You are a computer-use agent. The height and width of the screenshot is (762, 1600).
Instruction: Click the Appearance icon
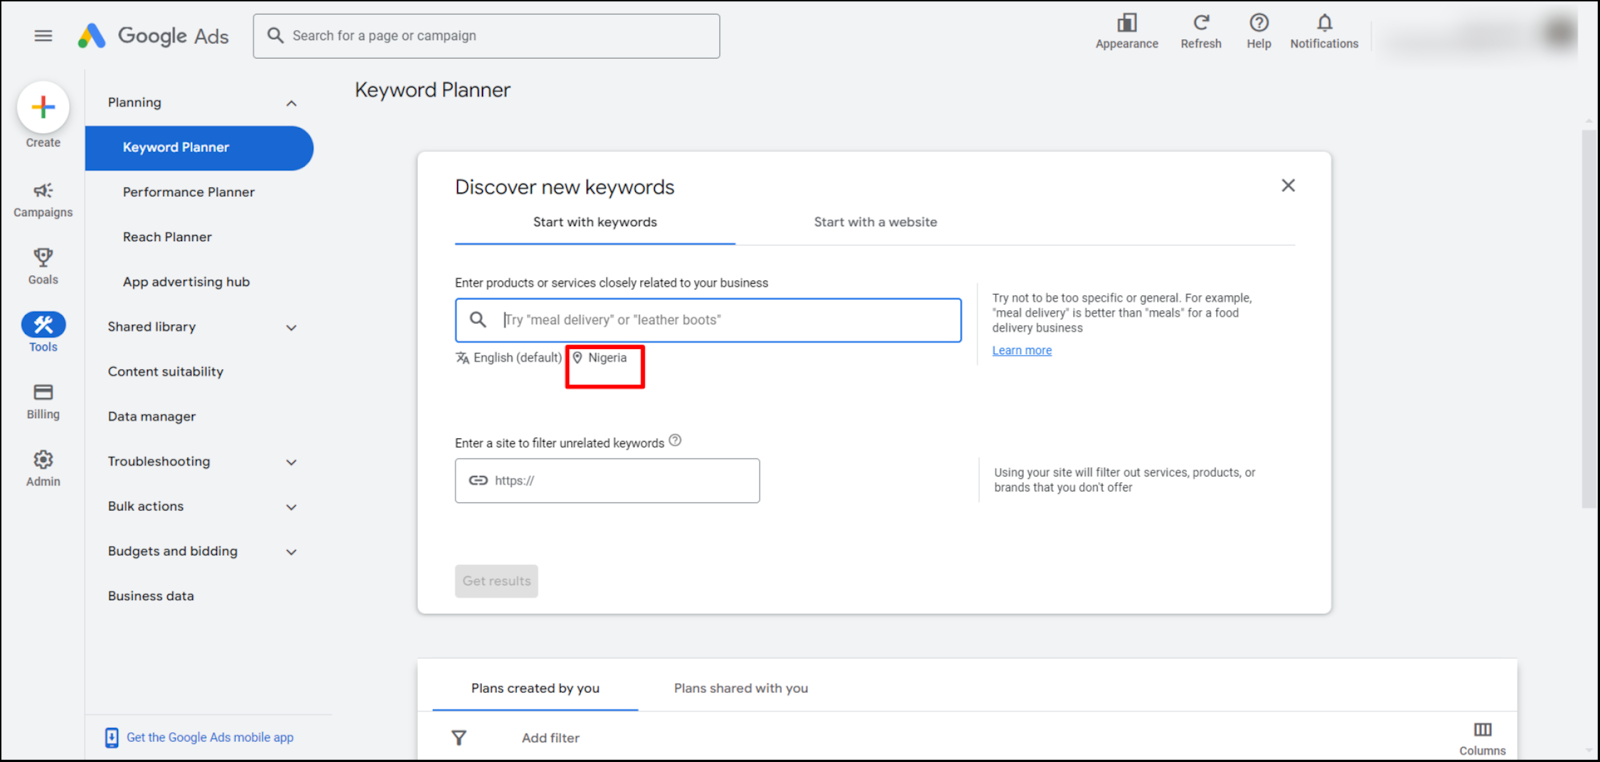click(1127, 23)
